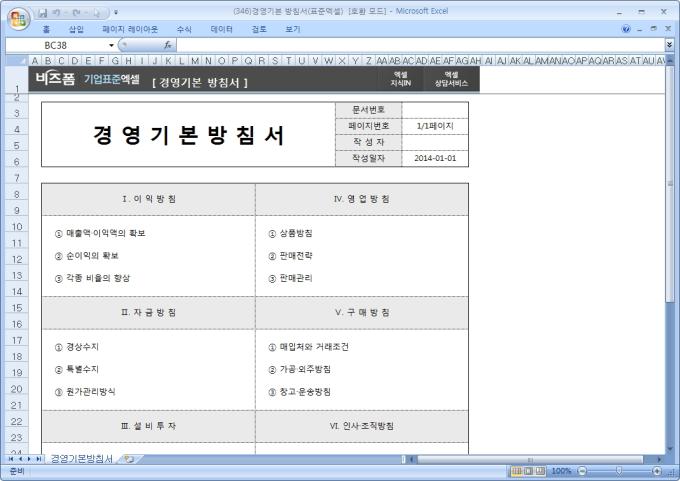Click the 엑셀 지식IN button

tap(400, 80)
